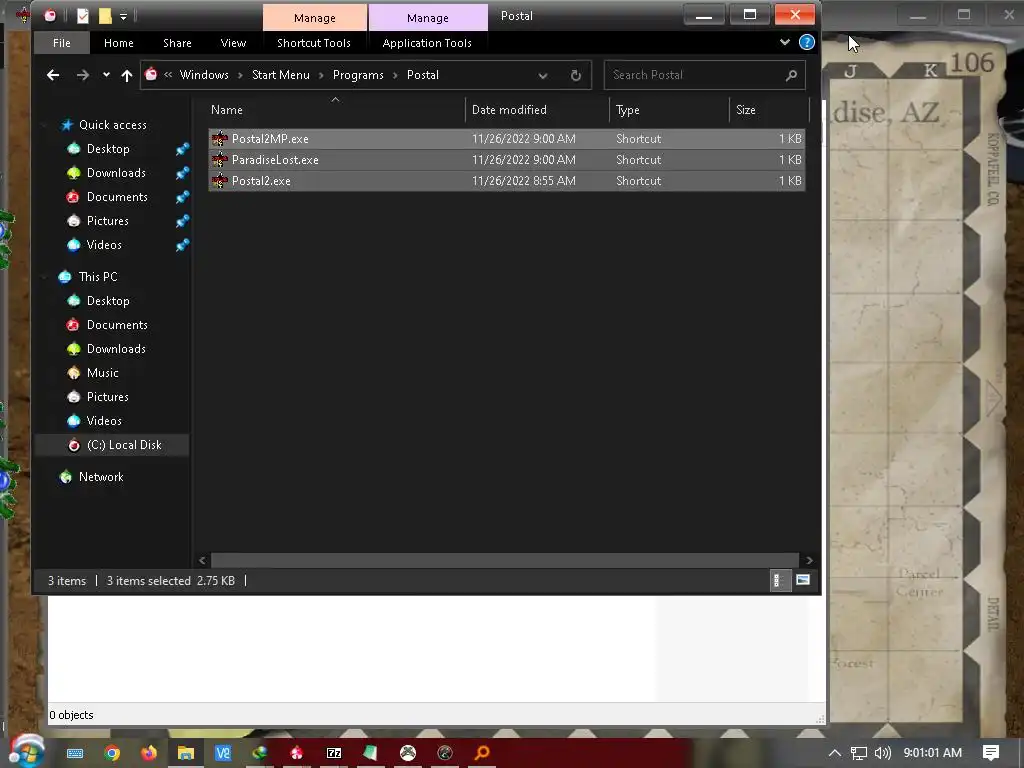Open 7-Zip from the taskbar
1024x768 pixels.
pos(334,753)
